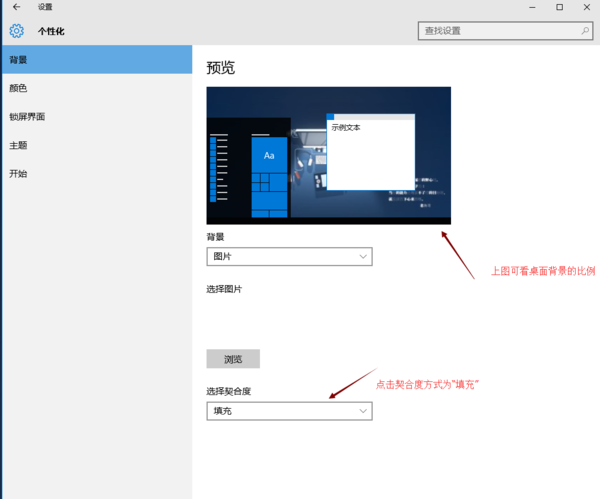The height and width of the screenshot is (499, 600).
Task: Click the 选择图片 label
Action: click(224, 289)
